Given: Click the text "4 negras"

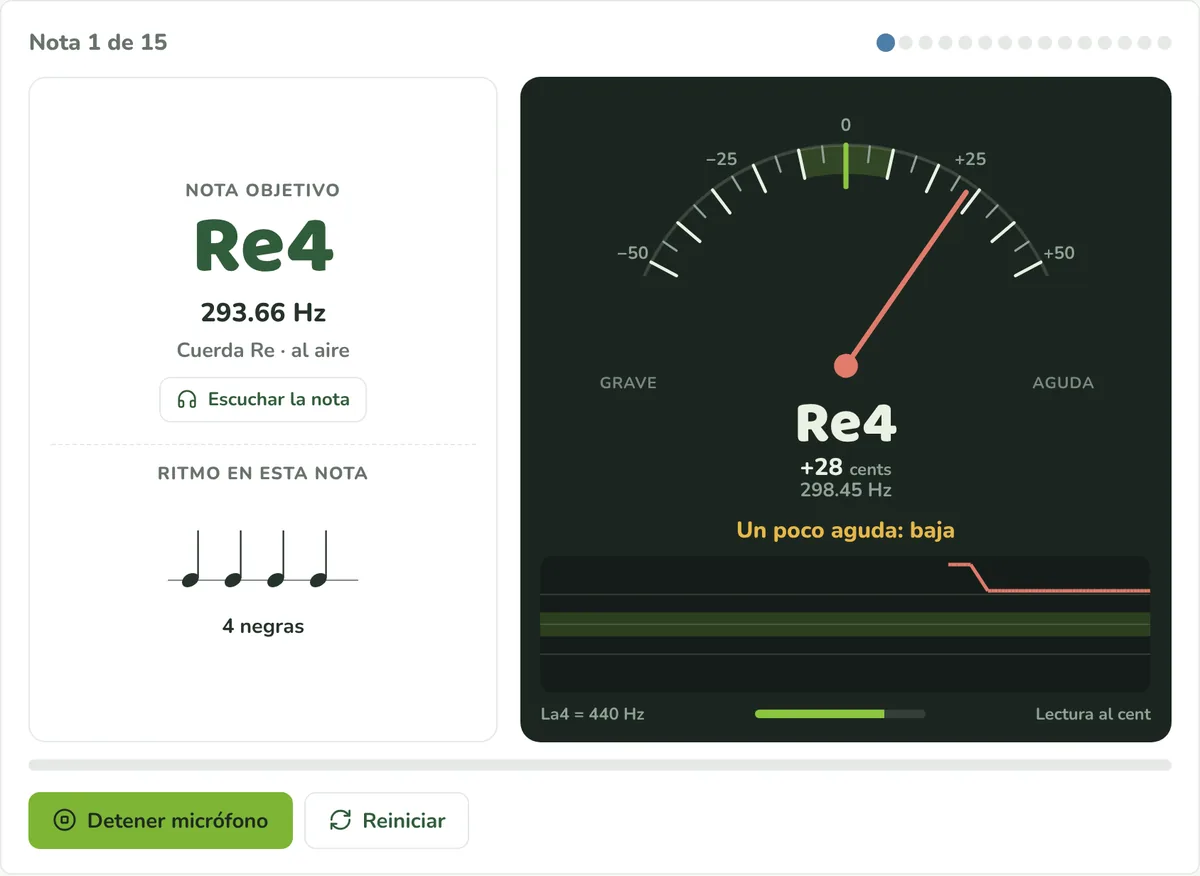Looking at the screenshot, I should (x=263, y=627).
